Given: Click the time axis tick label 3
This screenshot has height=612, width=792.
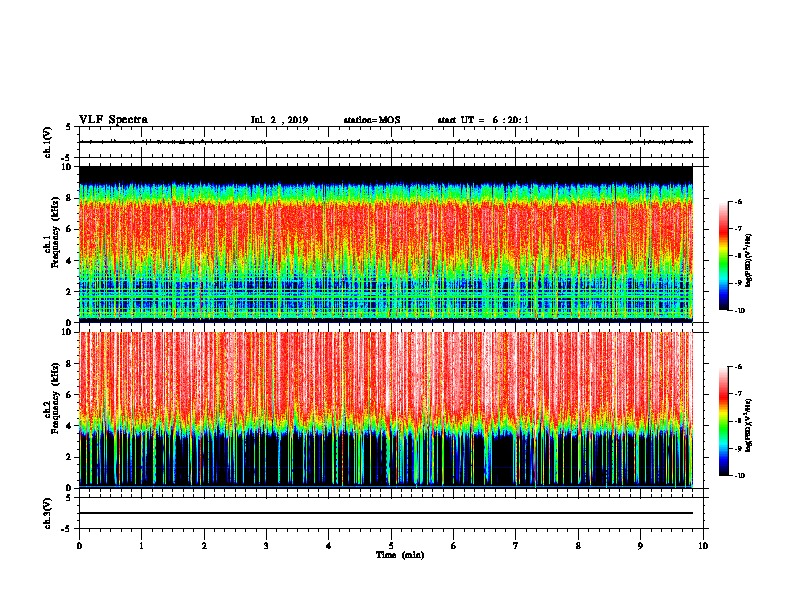Looking at the screenshot, I should [266, 546].
